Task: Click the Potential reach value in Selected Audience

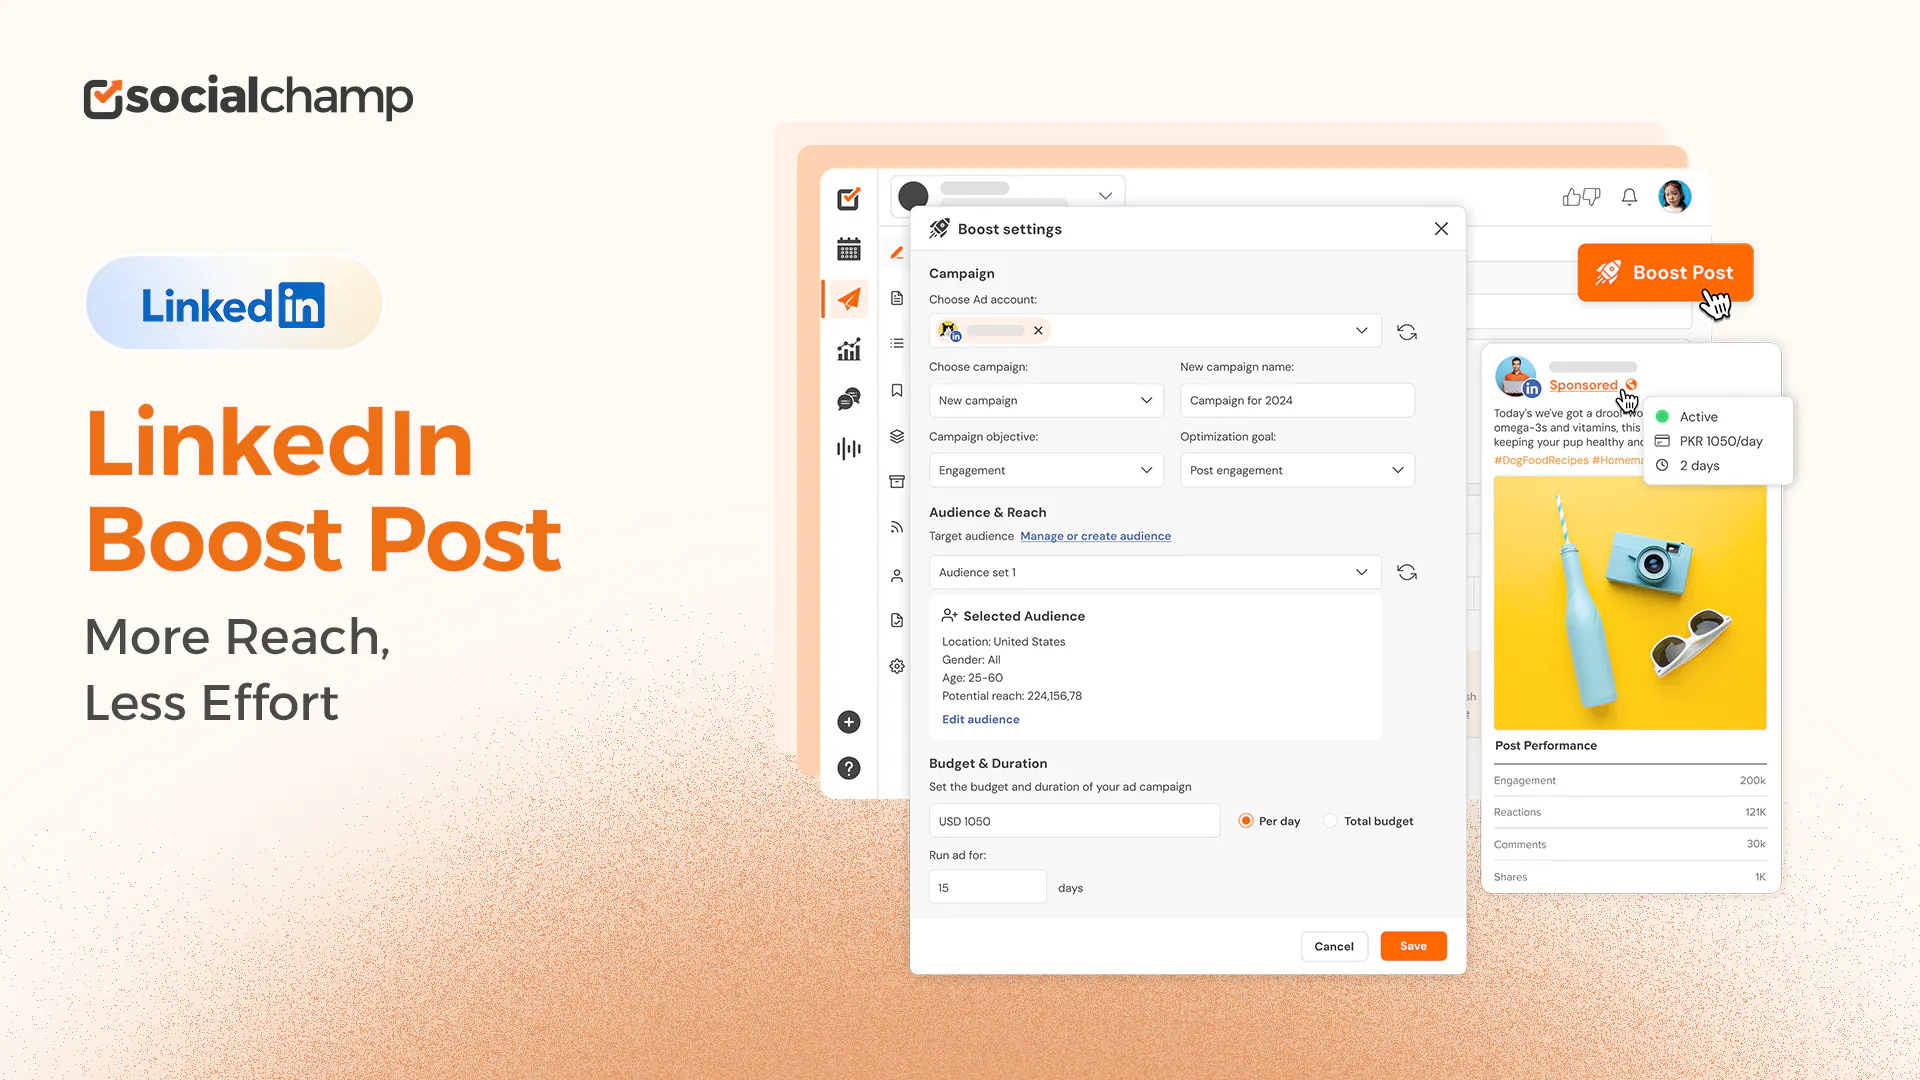Action: point(1054,696)
